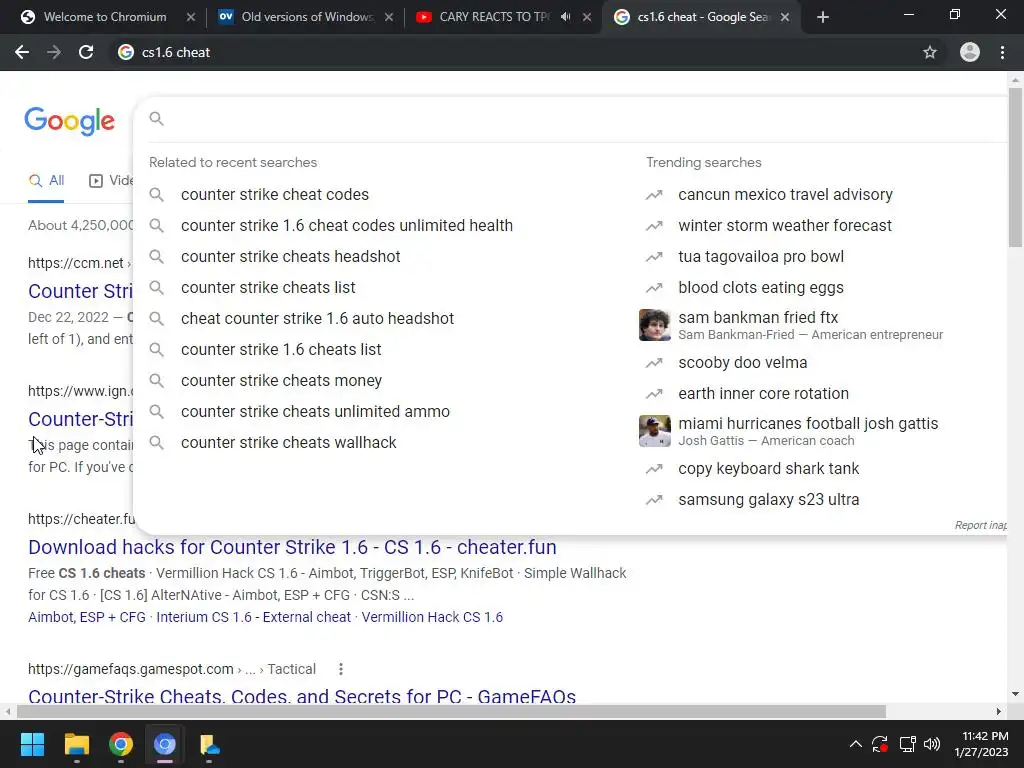Select trending search samsung galaxy s23 ultra
The height and width of the screenshot is (768, 1024).
tap(769, 500)
